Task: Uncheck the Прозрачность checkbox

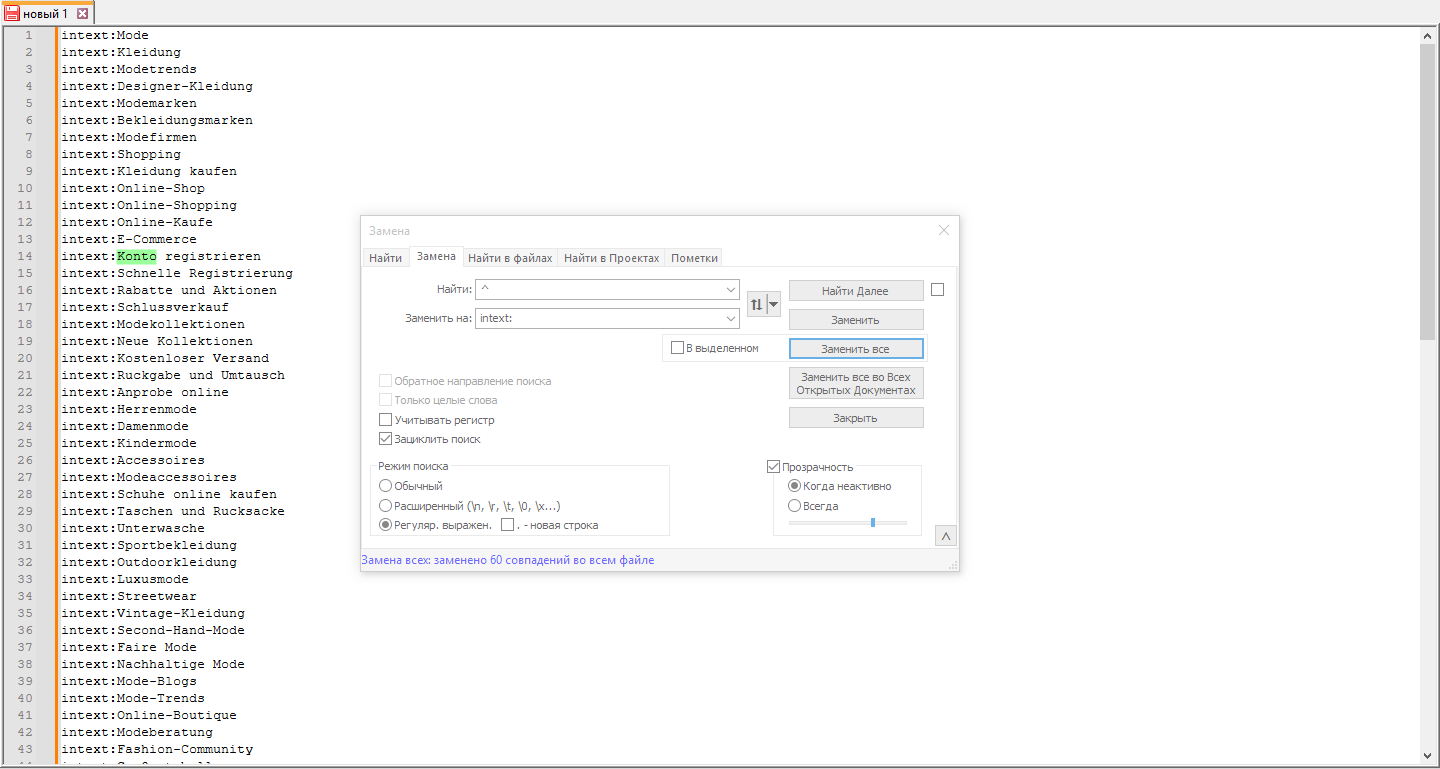Action: 773,467
